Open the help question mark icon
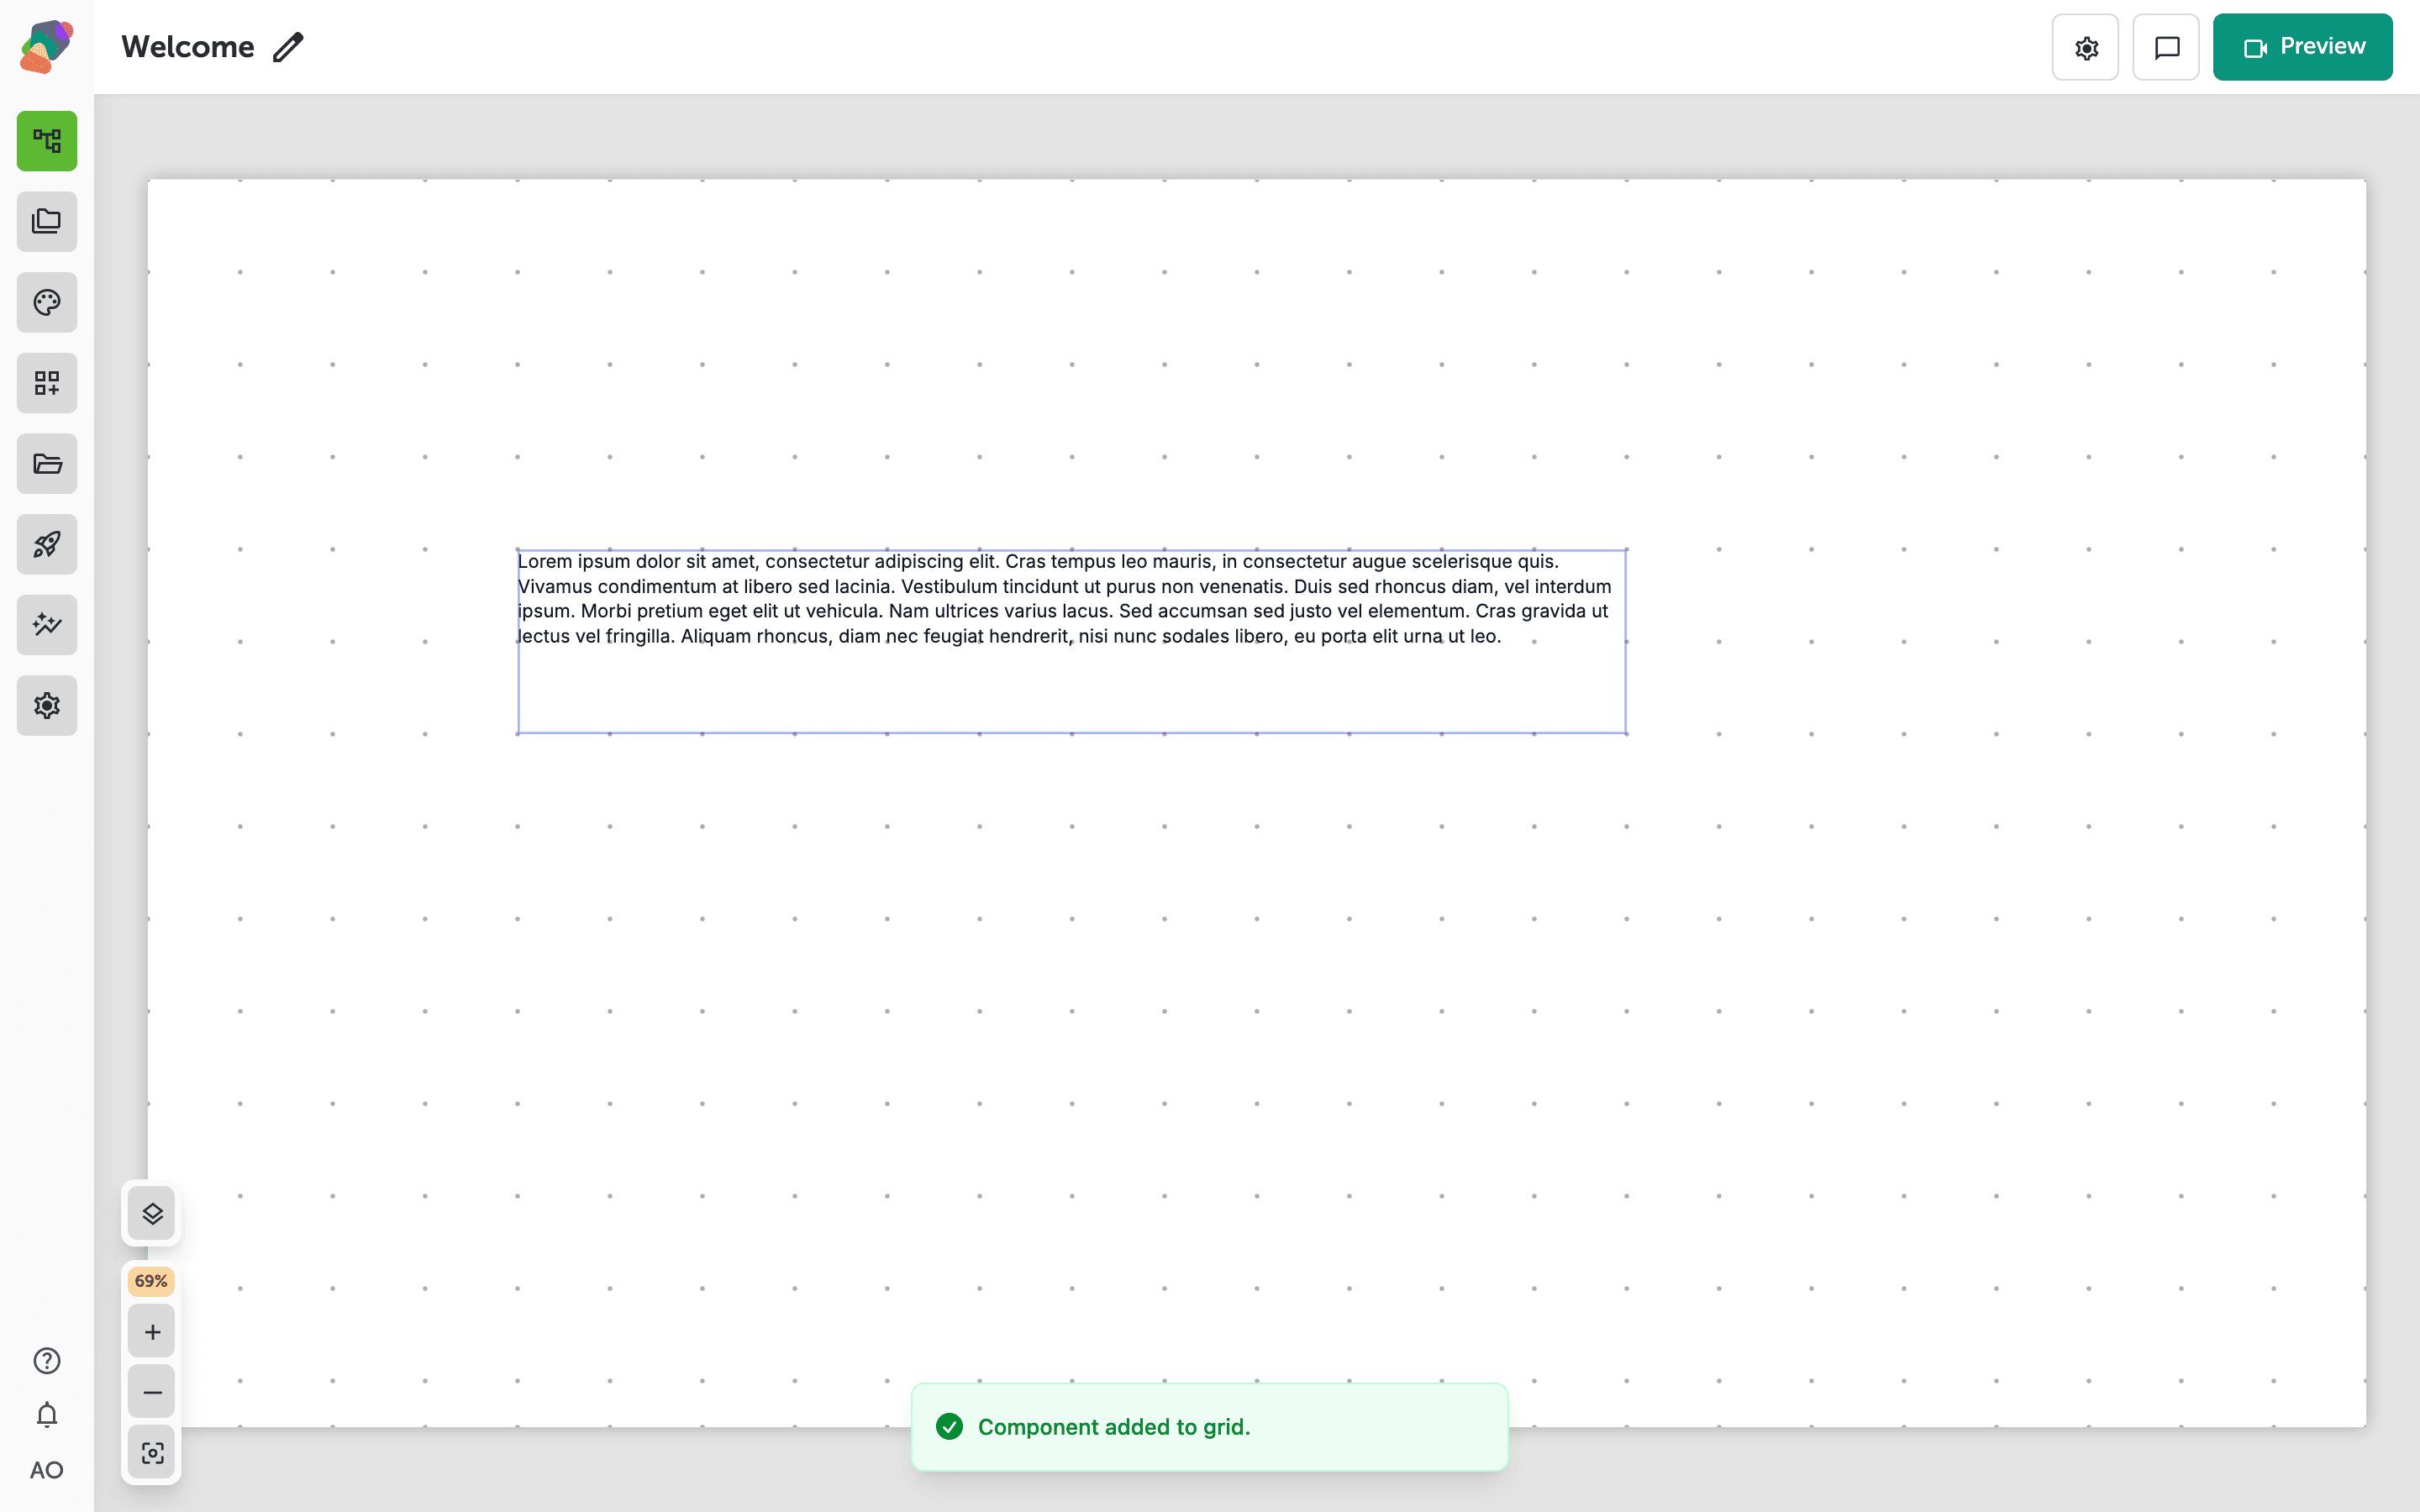This screenshot has width=2420, height=1512. click(47, 1361)
